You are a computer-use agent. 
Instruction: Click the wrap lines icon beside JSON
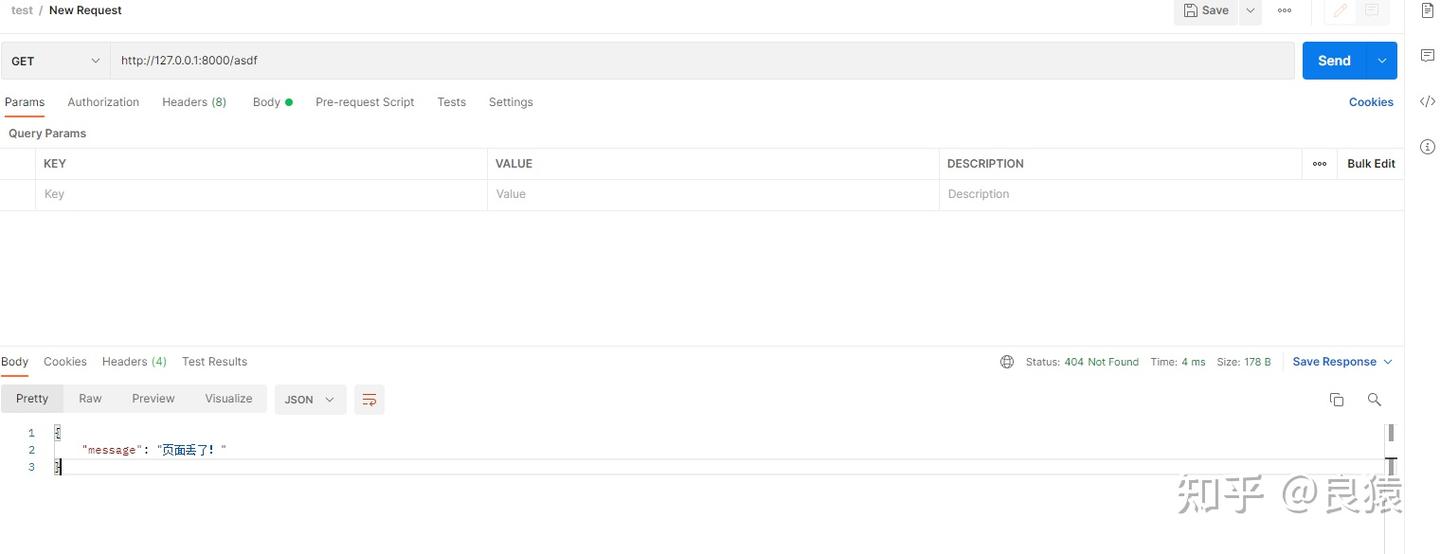(369, 400)
